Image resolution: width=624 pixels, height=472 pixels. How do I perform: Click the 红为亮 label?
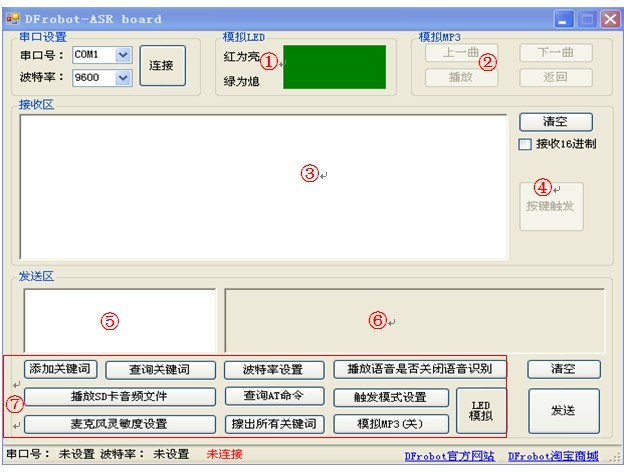pyautogui.click(x=241, y=57)
